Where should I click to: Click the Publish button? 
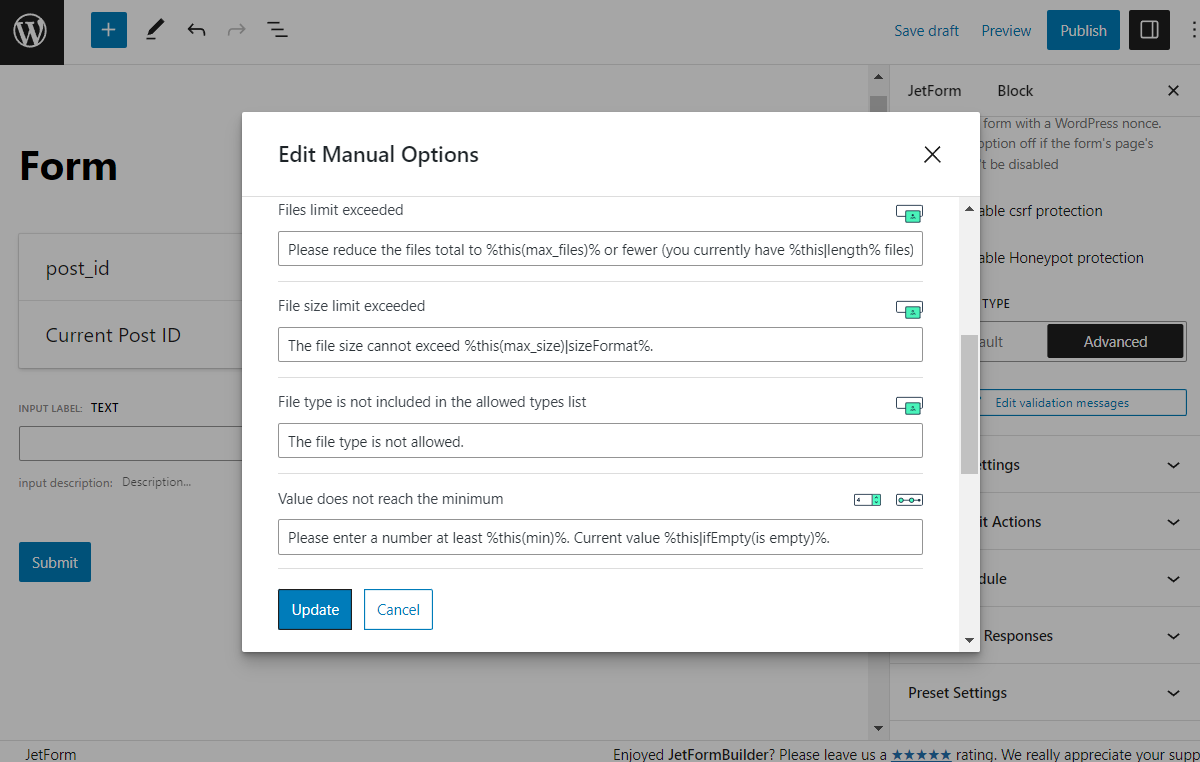pos(1083,30)
